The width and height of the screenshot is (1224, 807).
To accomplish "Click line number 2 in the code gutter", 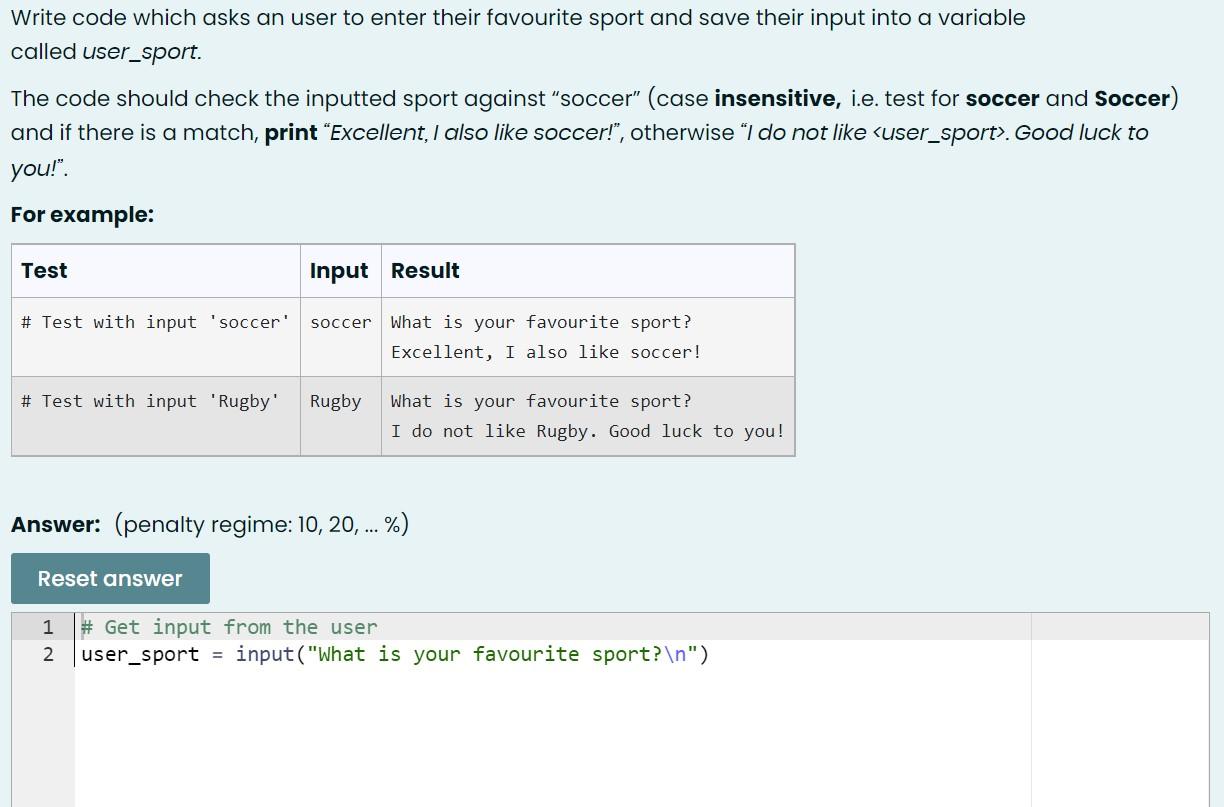I will [48, 654].
